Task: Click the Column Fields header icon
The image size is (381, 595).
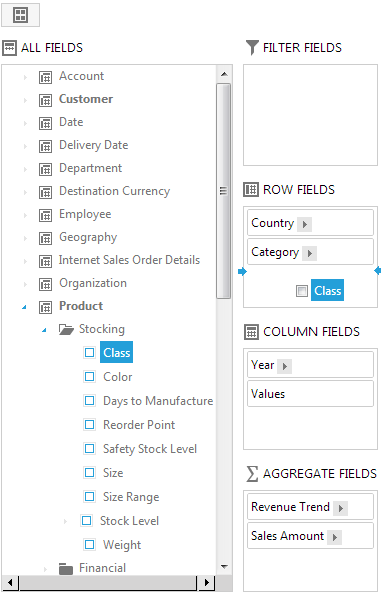Action: 251,332
